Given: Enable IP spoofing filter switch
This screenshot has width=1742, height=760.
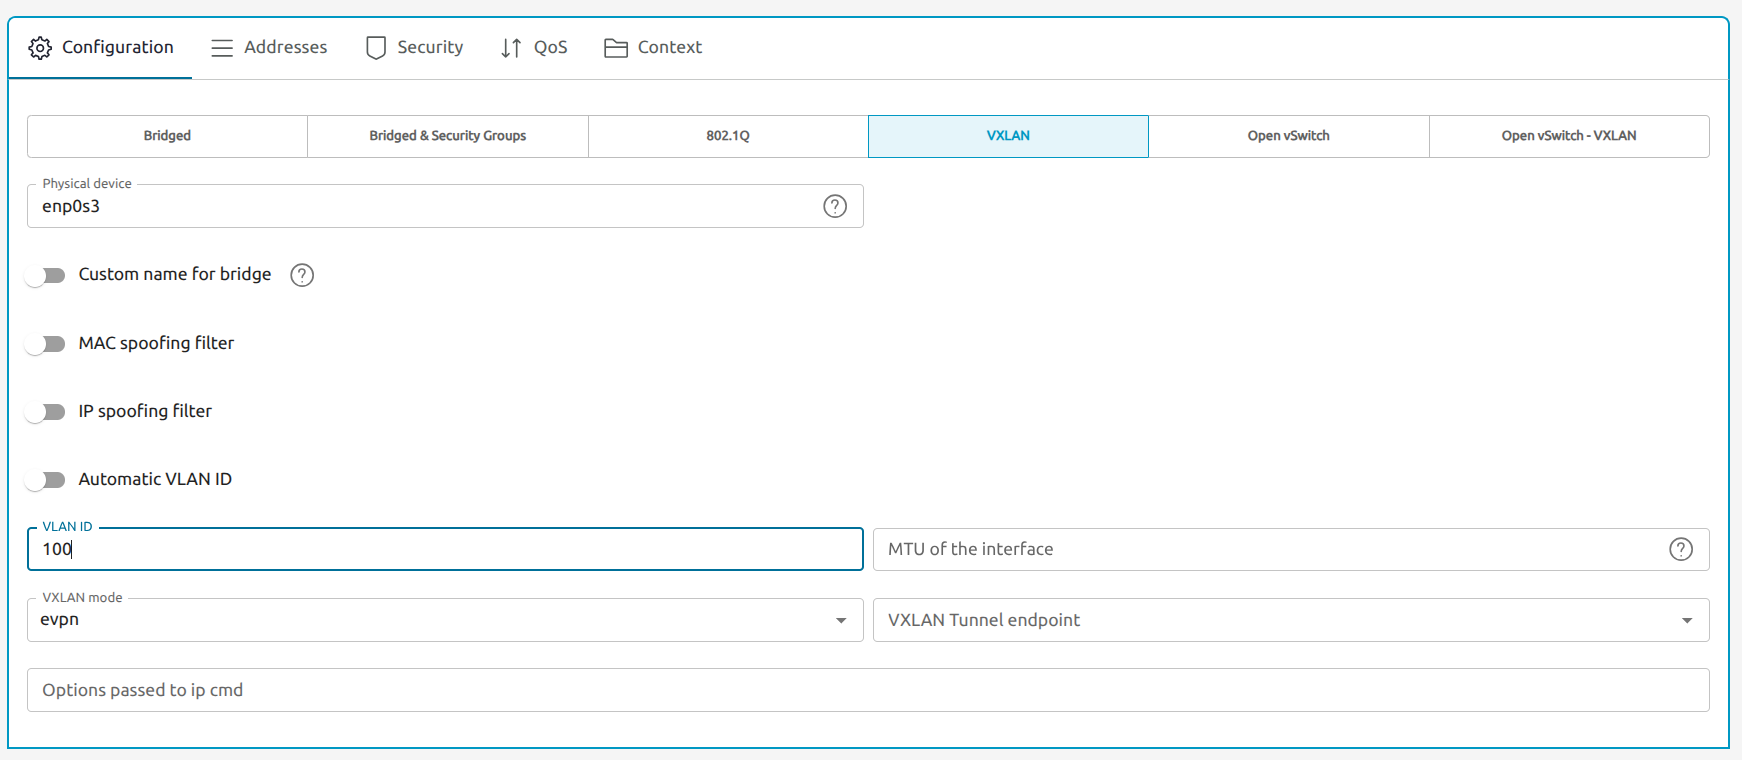Looking at the screenshot, I should (x=46, y=412).
